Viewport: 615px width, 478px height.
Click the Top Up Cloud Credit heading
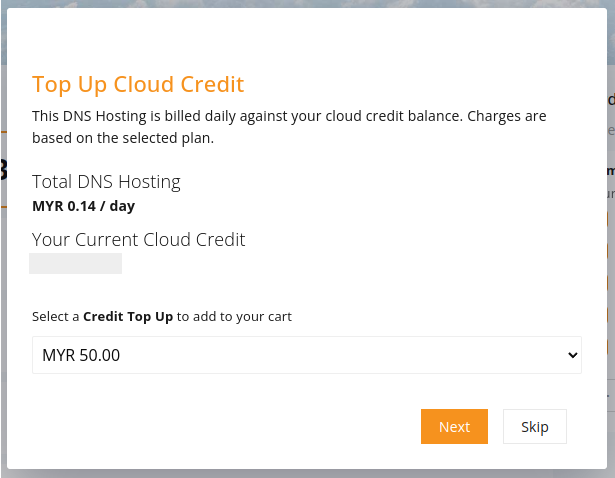tap(138, 84)
